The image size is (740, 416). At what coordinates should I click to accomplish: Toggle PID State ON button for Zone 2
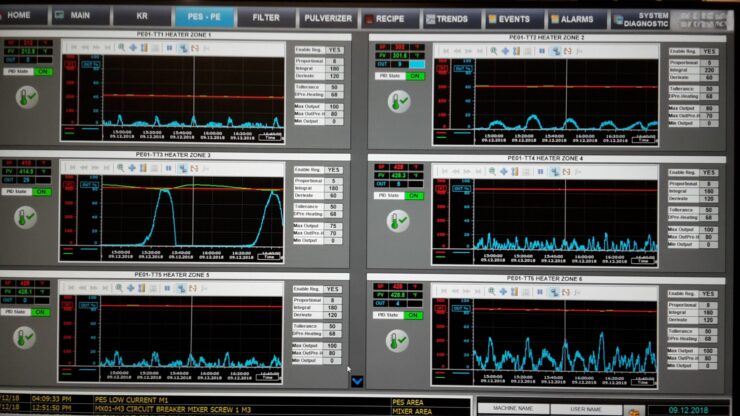point(415,76)
